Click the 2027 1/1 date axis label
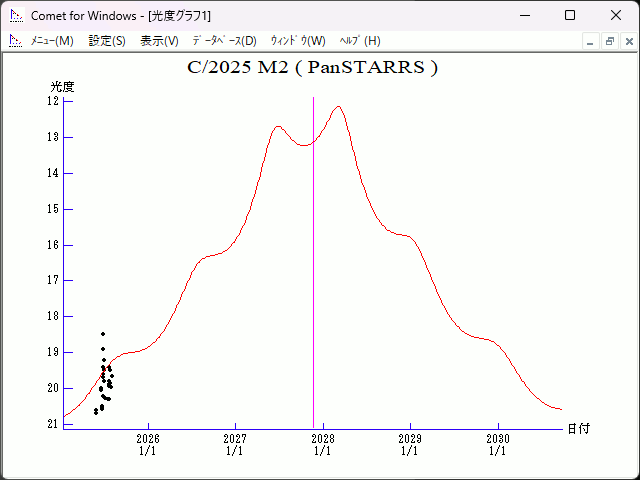The width and height of the screenshot is (640, 480). pos(235,445)
